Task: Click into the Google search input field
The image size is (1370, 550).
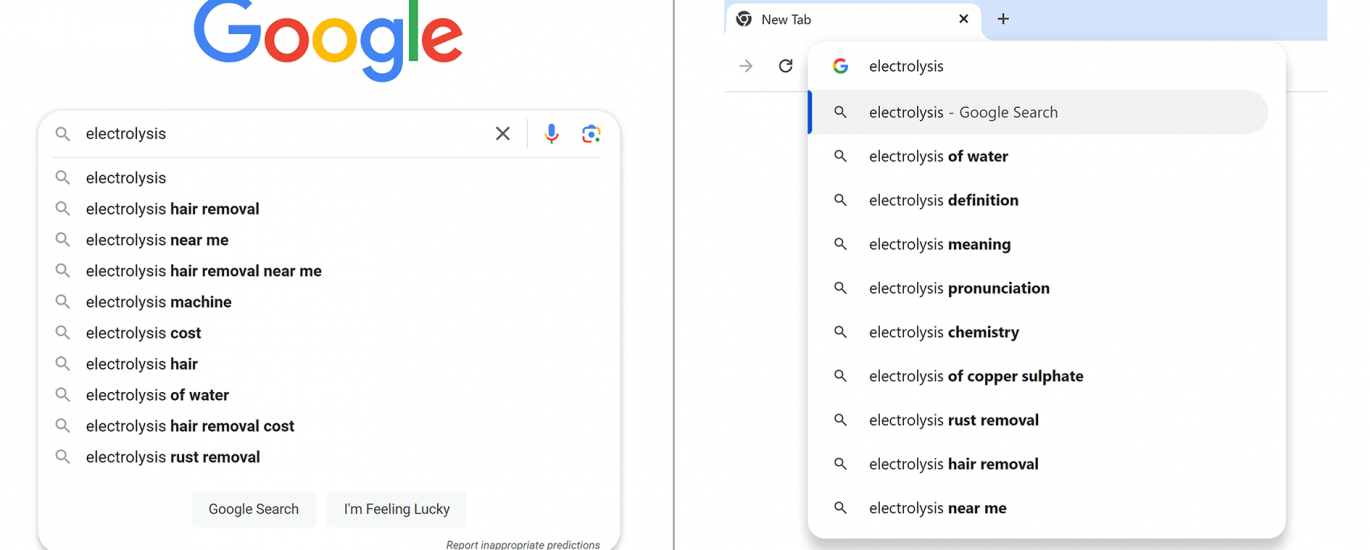Action: [280, 134]
